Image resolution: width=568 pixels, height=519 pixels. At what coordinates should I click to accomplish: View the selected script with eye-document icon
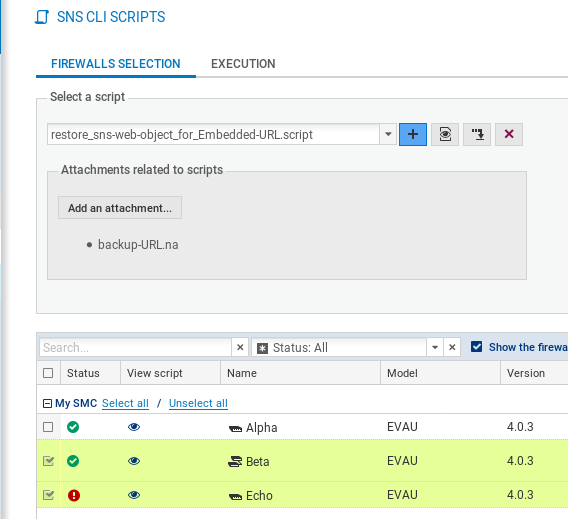(445, 134)
